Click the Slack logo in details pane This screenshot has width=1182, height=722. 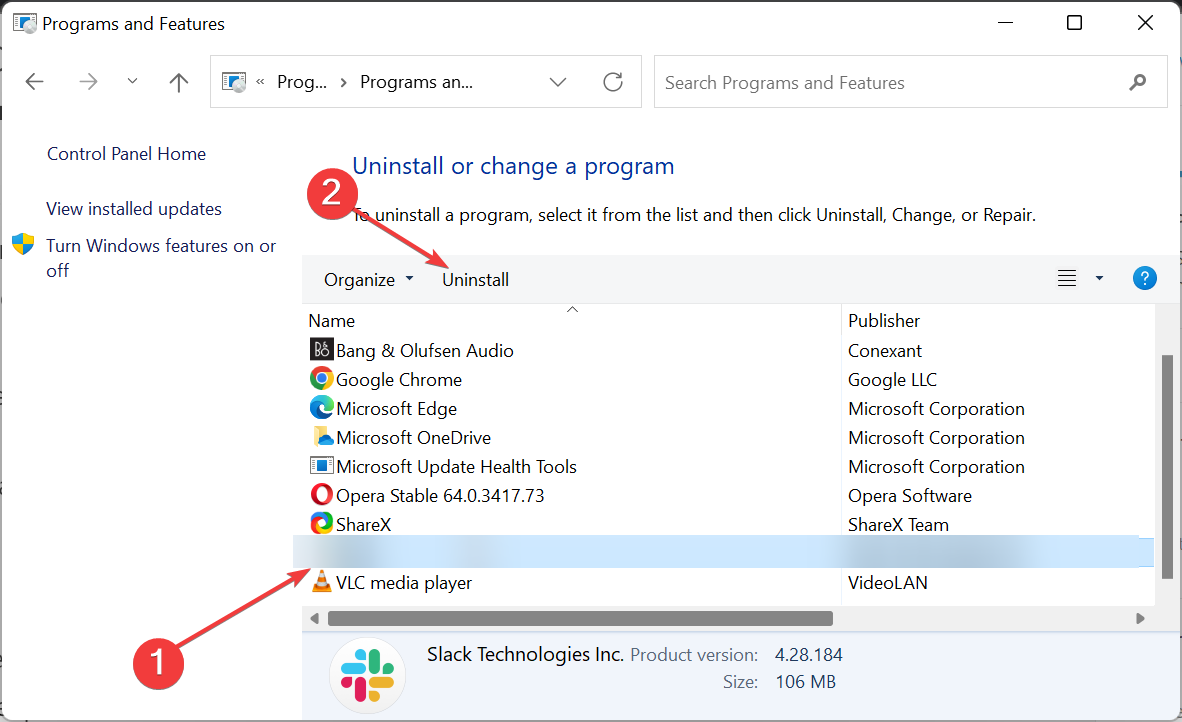[x=367, y=675]
